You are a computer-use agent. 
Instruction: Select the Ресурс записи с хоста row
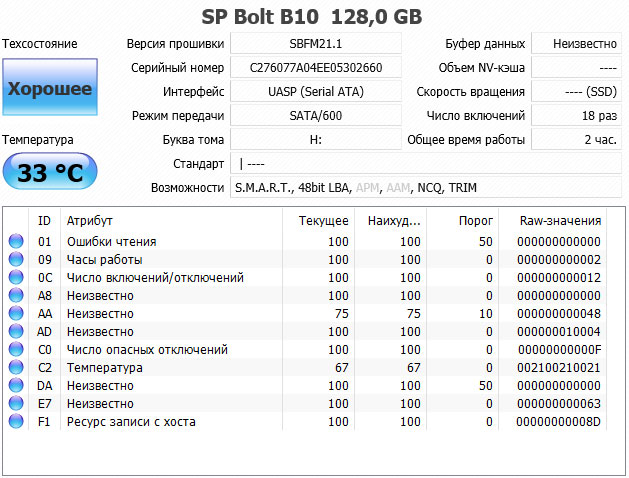coord(305,422)
